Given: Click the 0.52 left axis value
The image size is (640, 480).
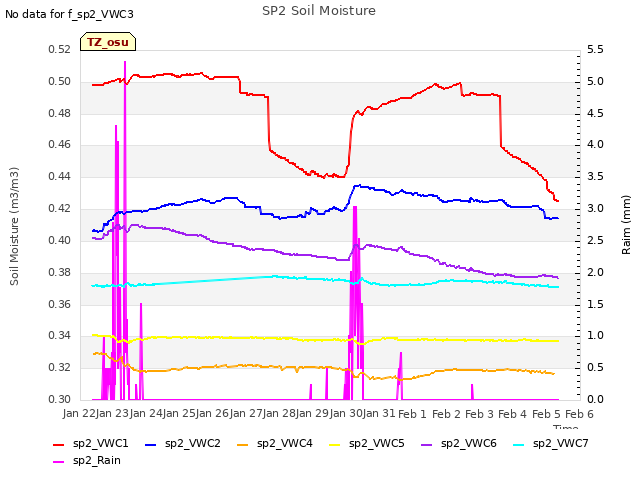Looking at the screenshot, I should [60, 50].
